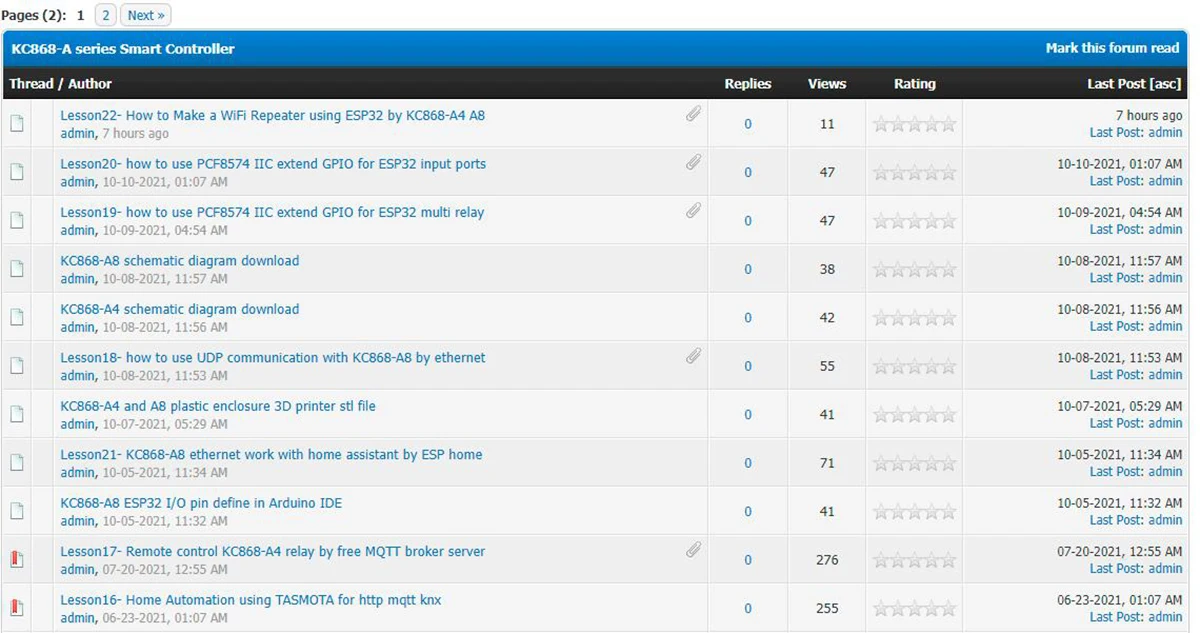Open the reply count for Lesson16 thread
This screenshot has width=1200, height=633.
(x=747, y=608)
